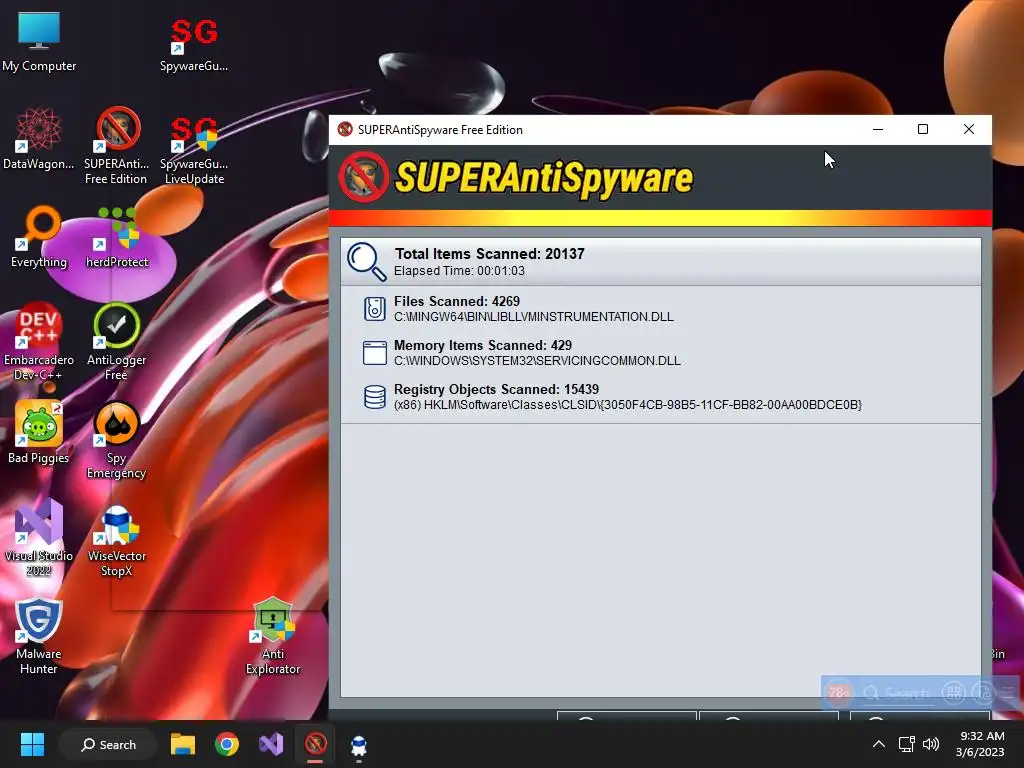Open AntiLogger Free shortcut
Viewport: 1024px width, 768px height.
click(x=116, y=341)
